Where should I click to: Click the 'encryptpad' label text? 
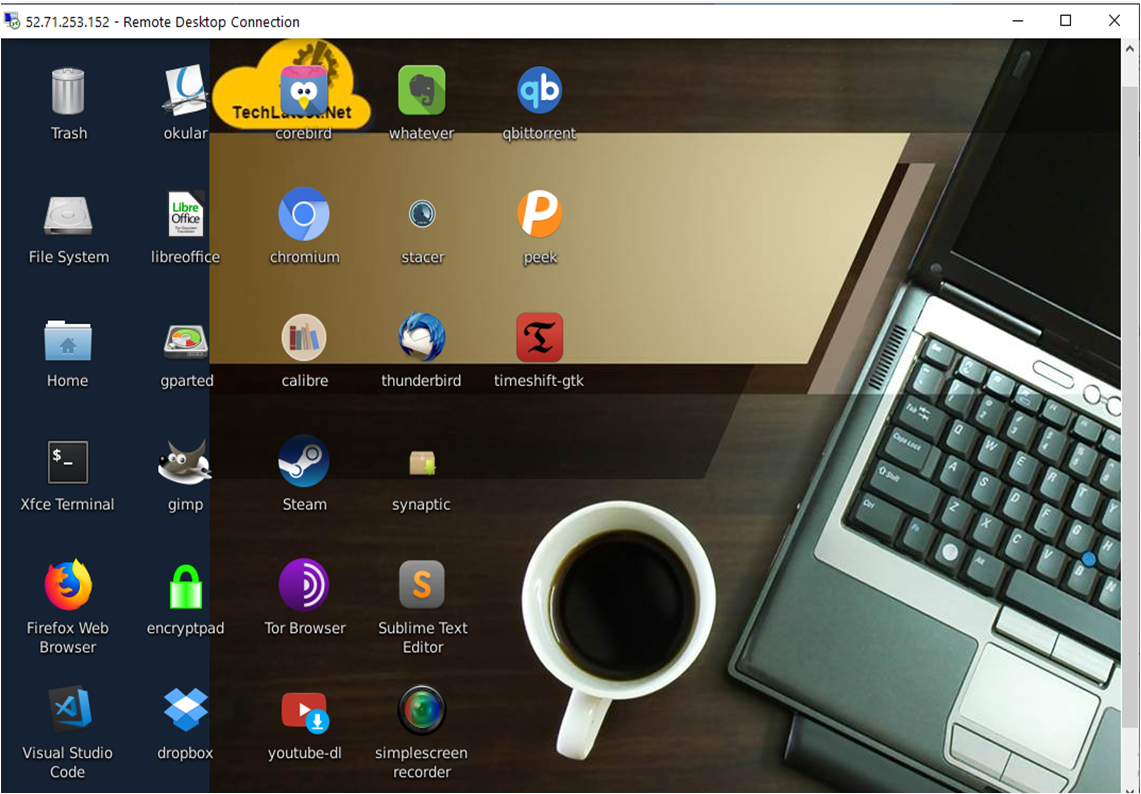(x=186, y=628)
